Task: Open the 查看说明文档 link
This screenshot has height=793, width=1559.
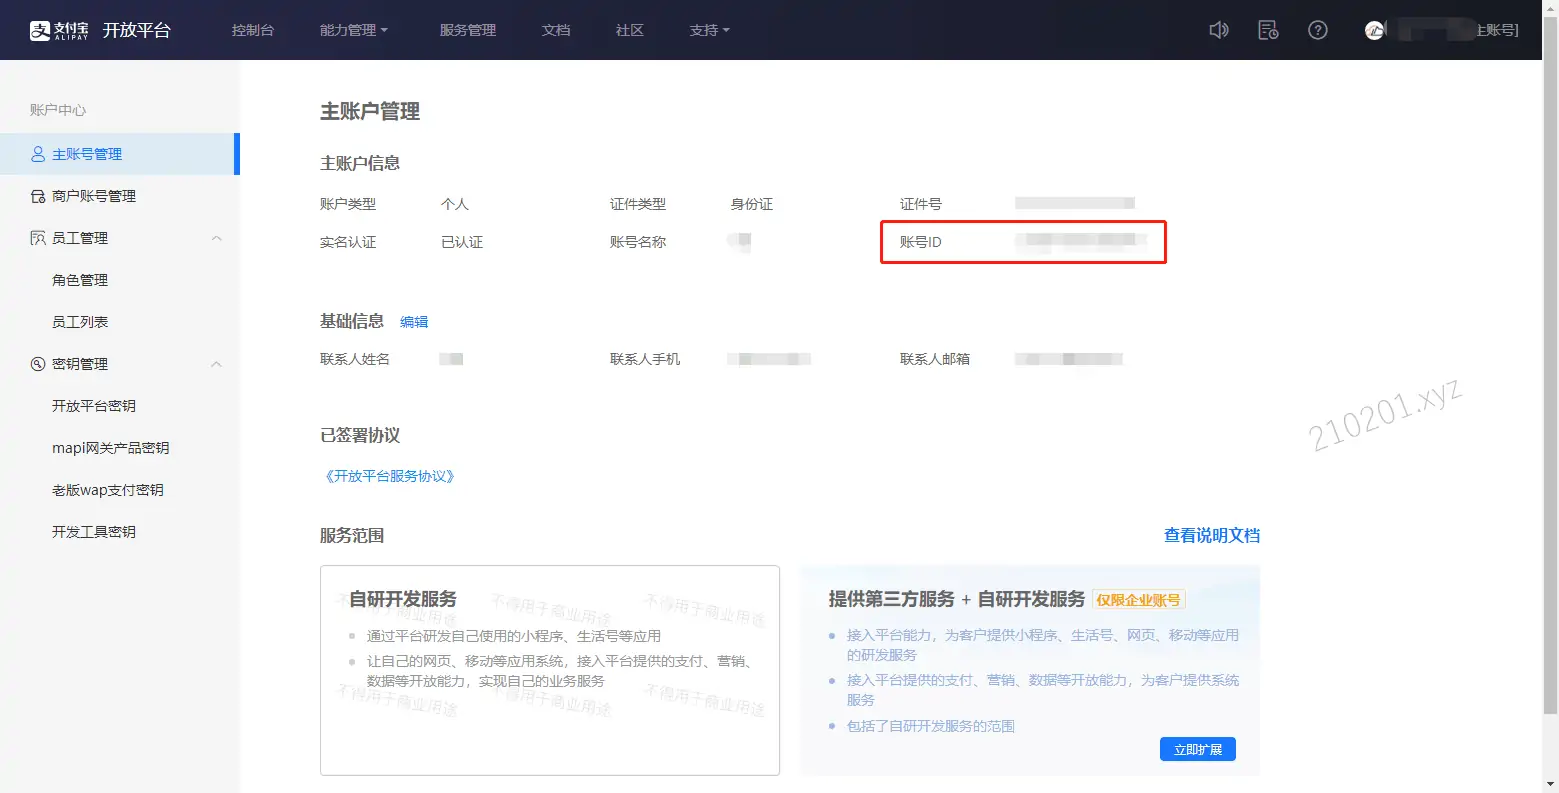Action: pos(1212,536)
